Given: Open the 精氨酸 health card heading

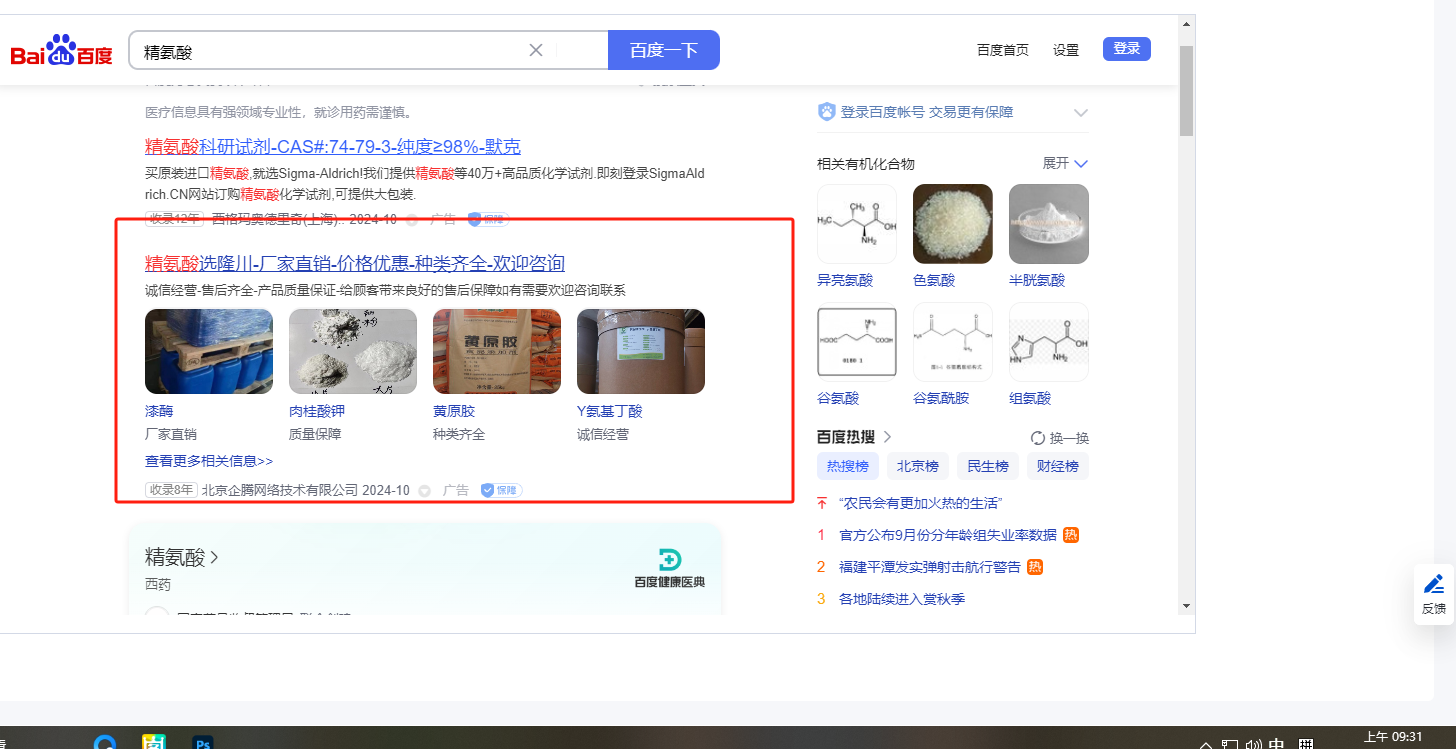Looking at the screenshot, I should click(x=182, y=557).
